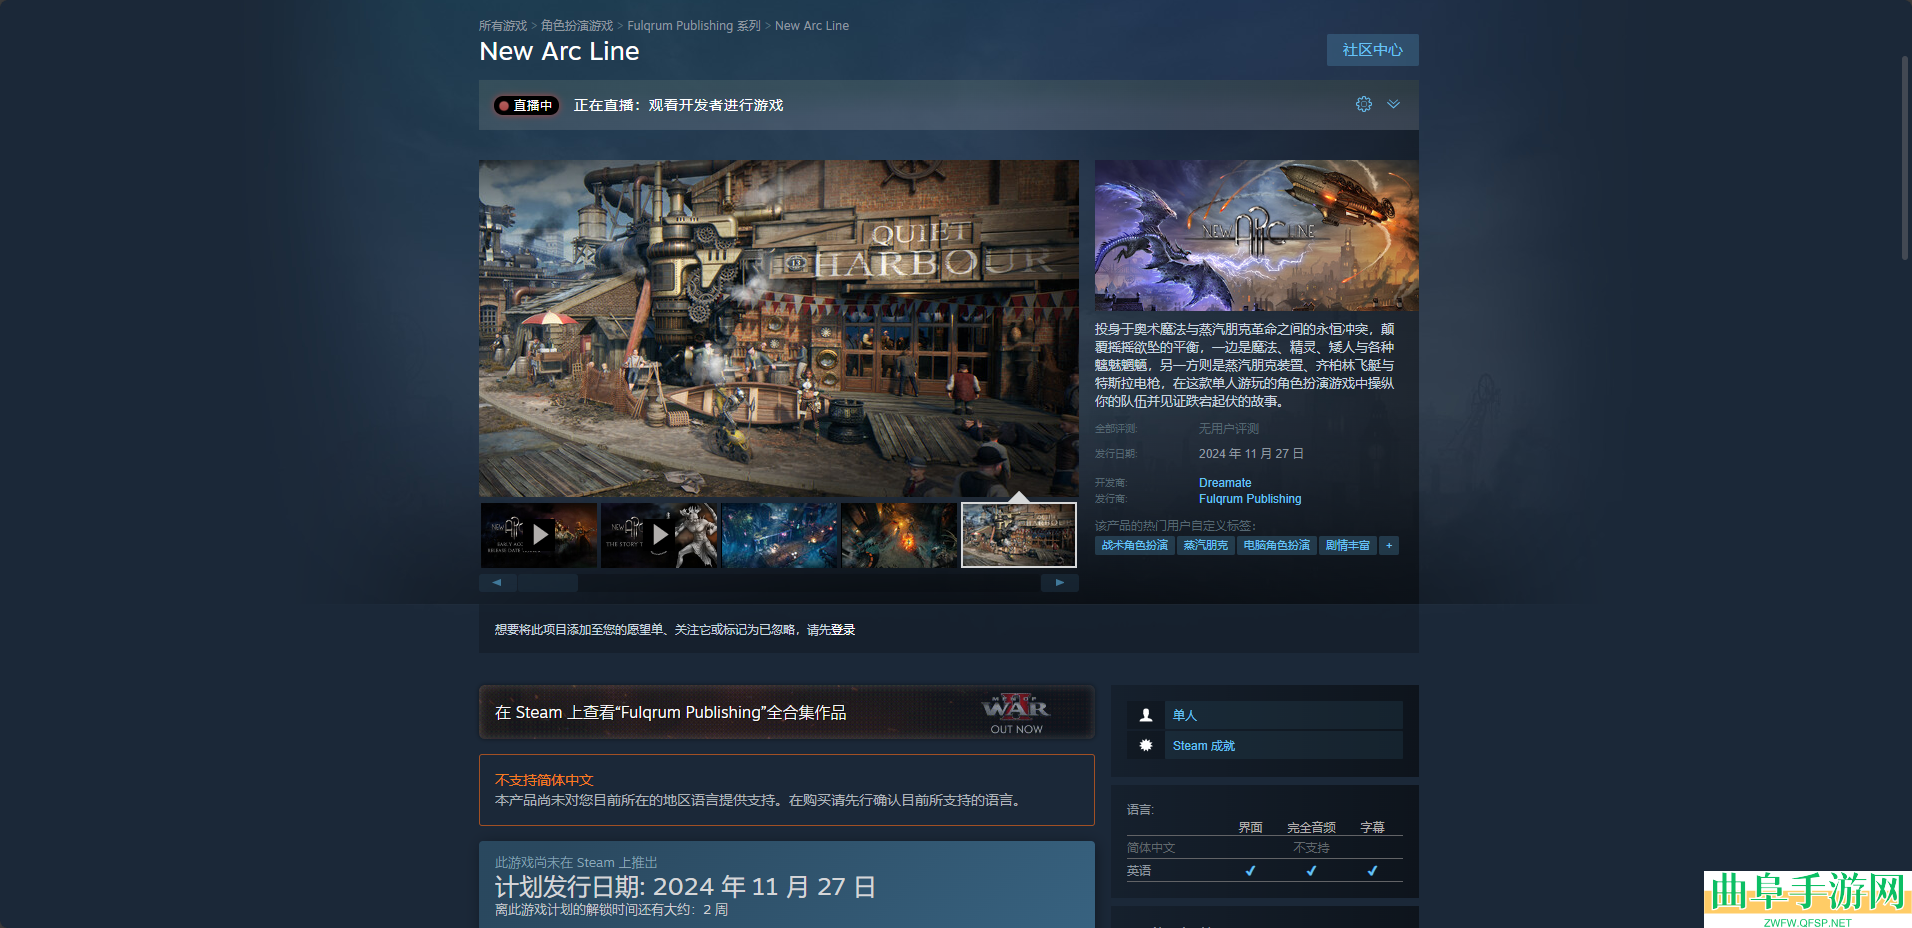Play the second story trailer thumbnail
This screenshot has height=928, width=1912.
pyautogui.click(x=659, y=535)
